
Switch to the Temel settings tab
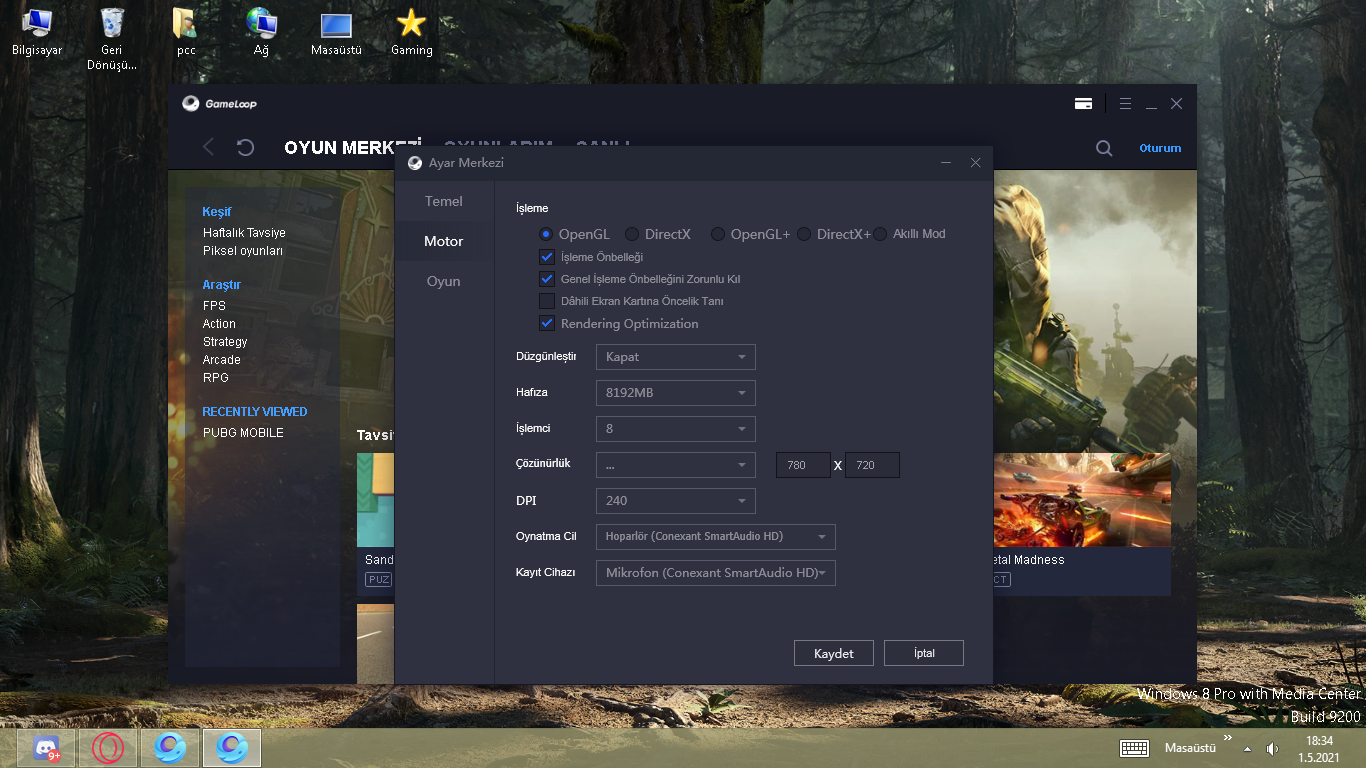point(444,201)
